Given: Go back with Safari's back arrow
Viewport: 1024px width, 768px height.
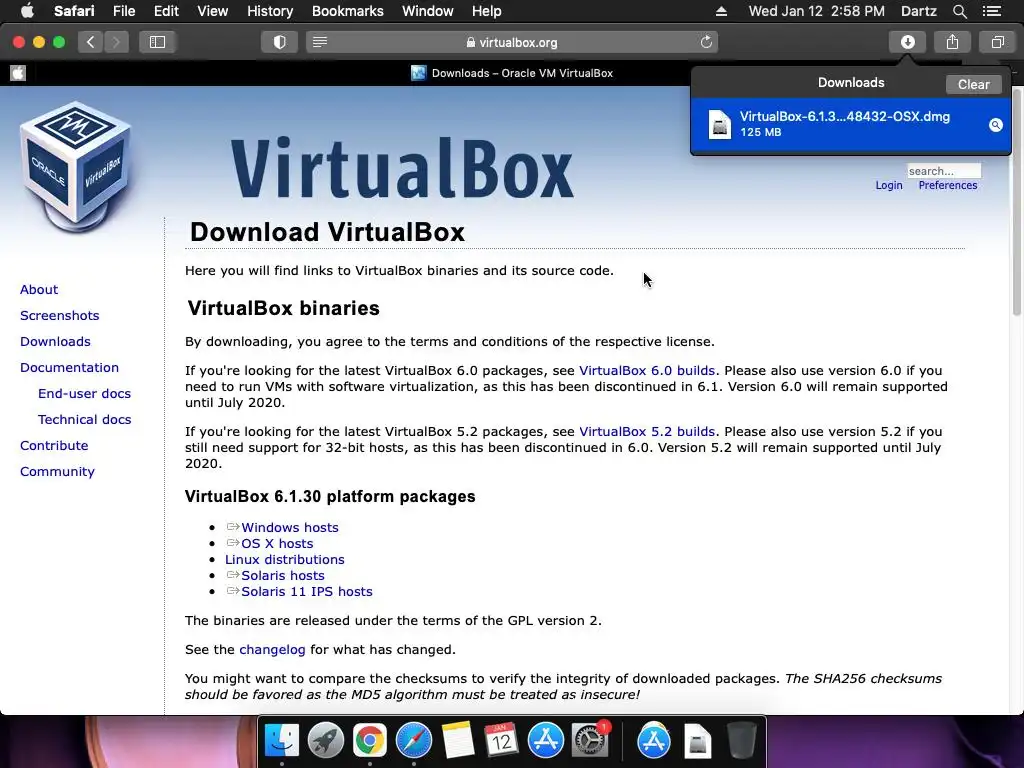Looking at the screenshot, I should 91,42.
